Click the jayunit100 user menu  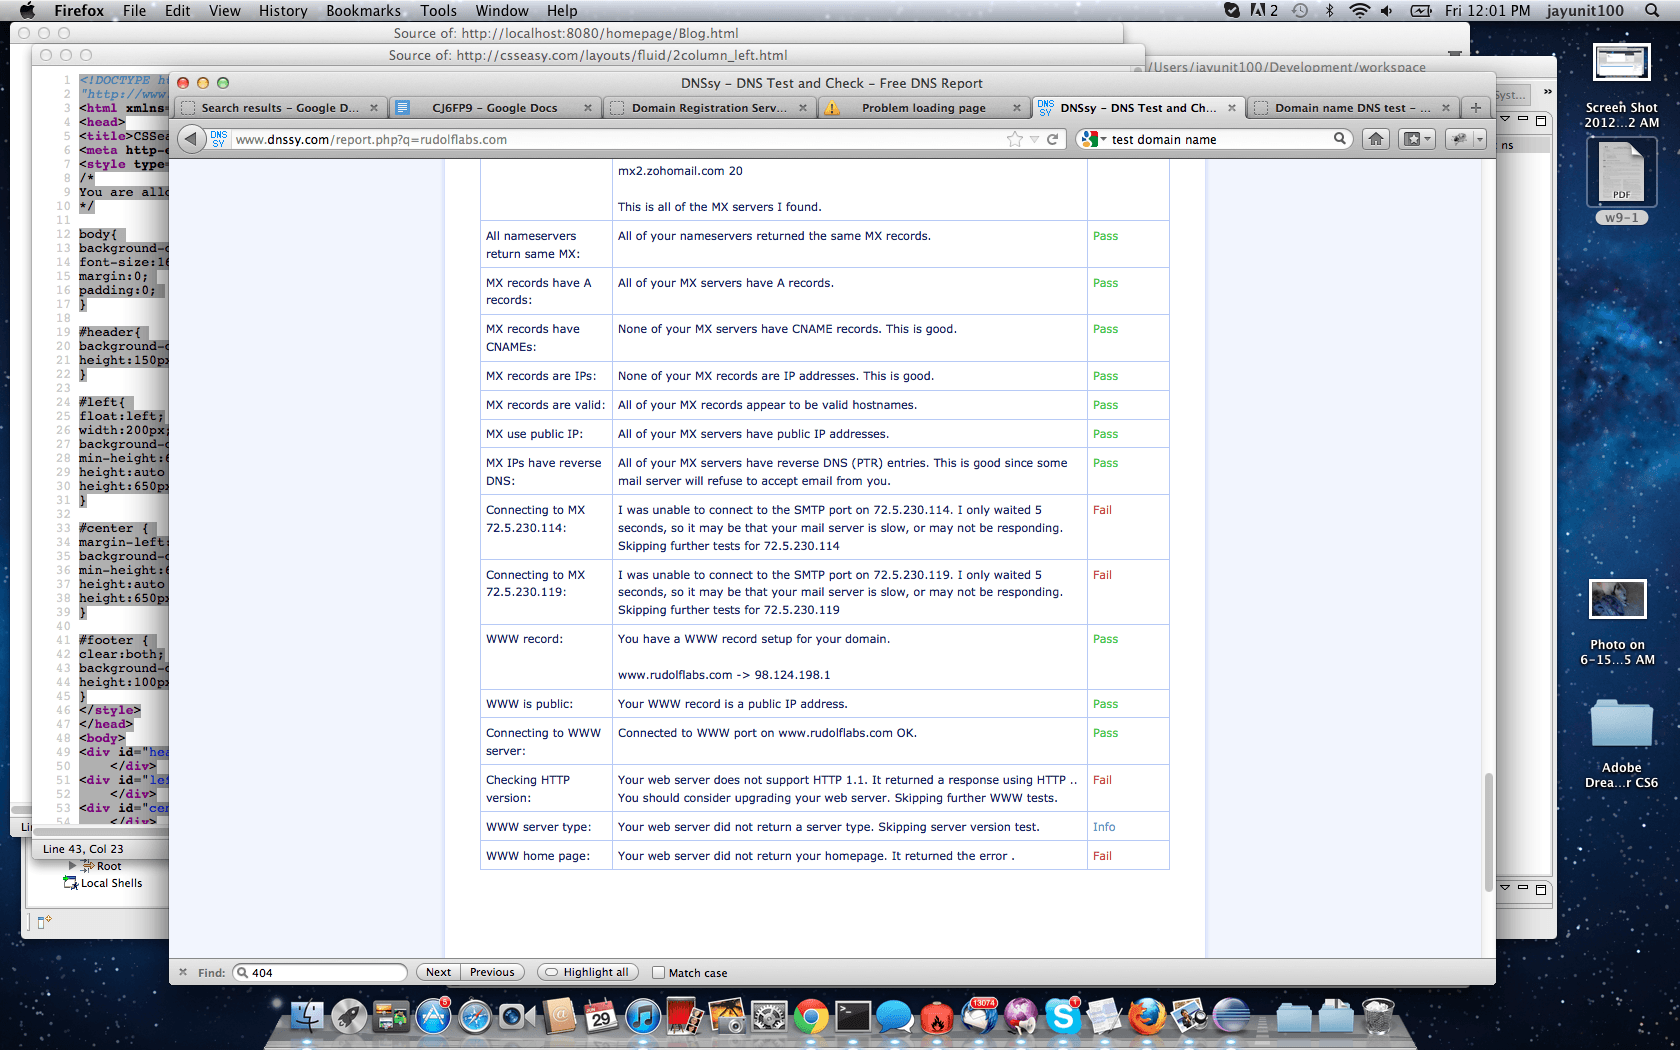click(1585, 10)
